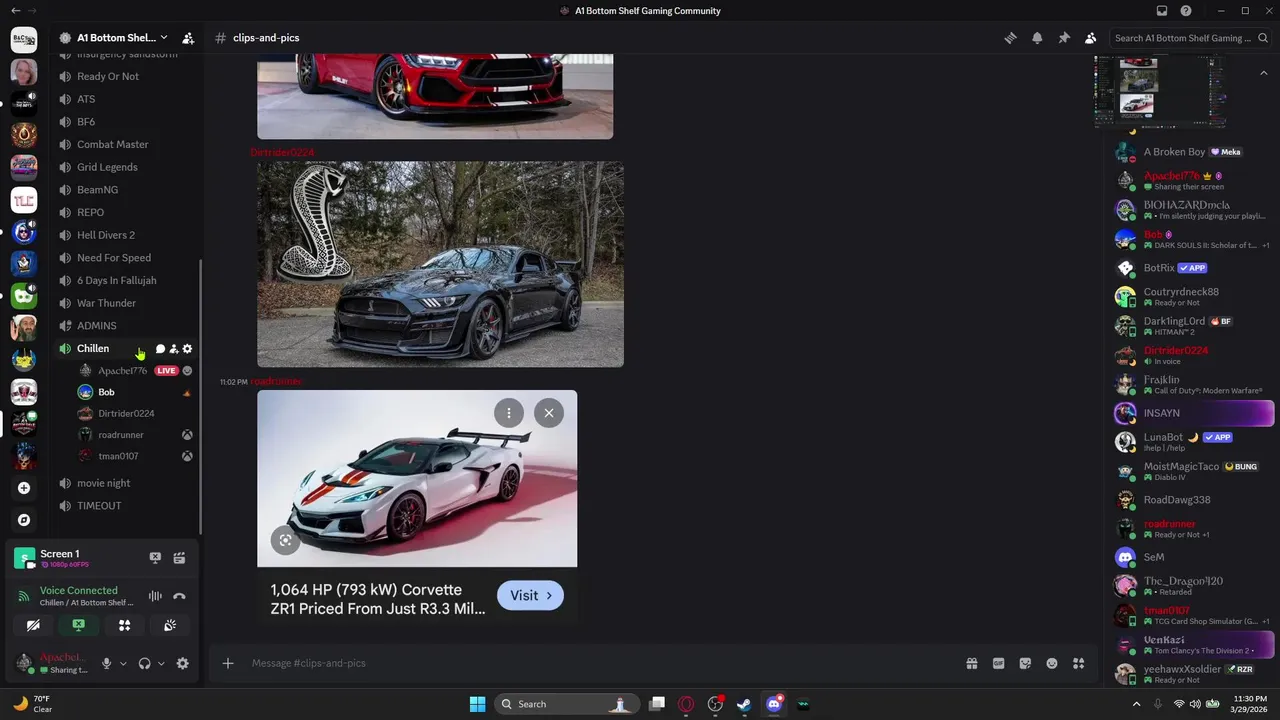Invite a friend to the Chillen channel
The image size is (1280, 720).
(173, 349)
